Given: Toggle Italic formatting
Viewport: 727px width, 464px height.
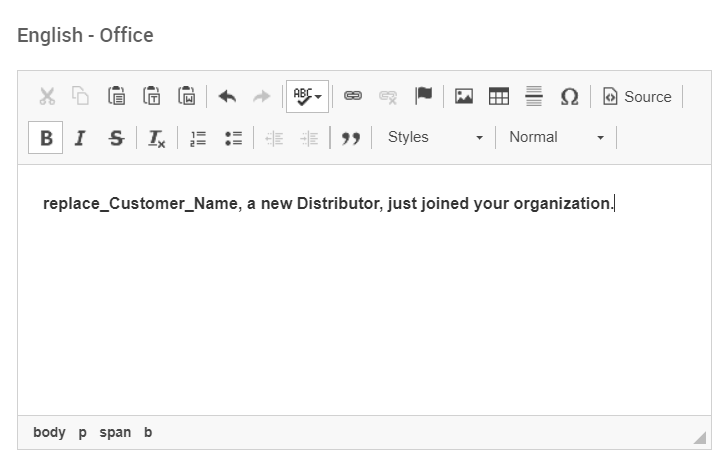Looking at the screenshot, I should (x=80, y=138).
